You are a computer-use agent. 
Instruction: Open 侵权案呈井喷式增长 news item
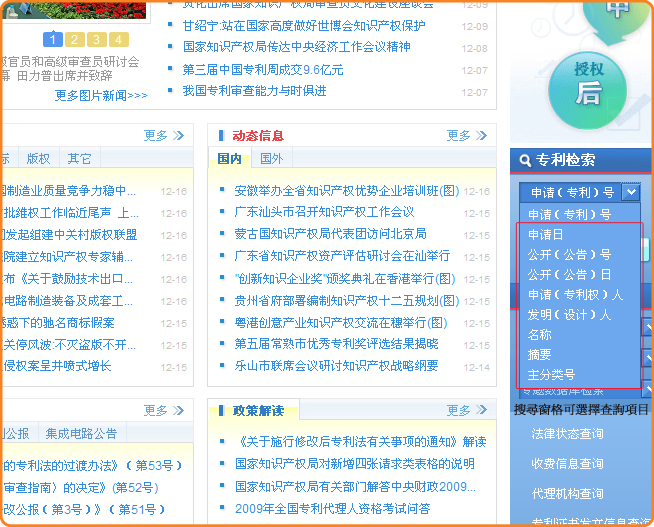click(57, 366)
